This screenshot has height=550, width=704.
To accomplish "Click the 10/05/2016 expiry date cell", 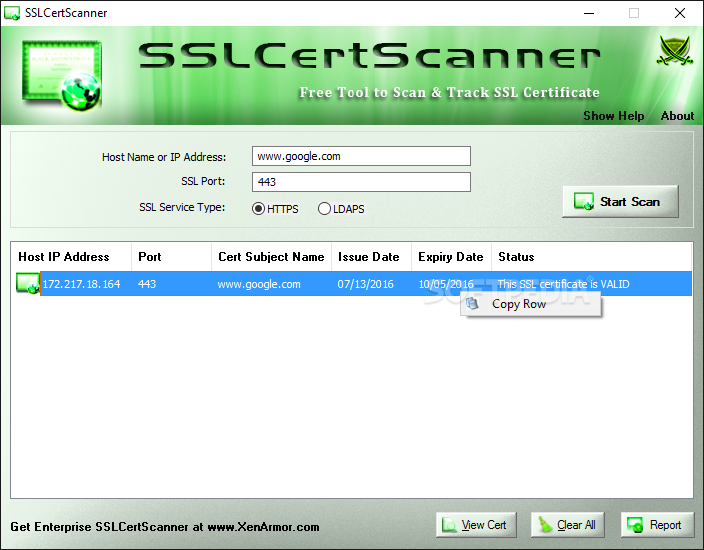I will coord(446,284).
